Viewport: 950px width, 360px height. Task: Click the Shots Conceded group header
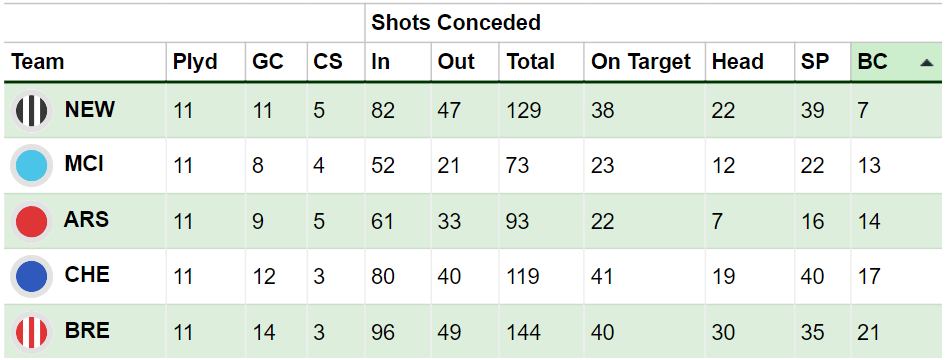tap(456, 23)
